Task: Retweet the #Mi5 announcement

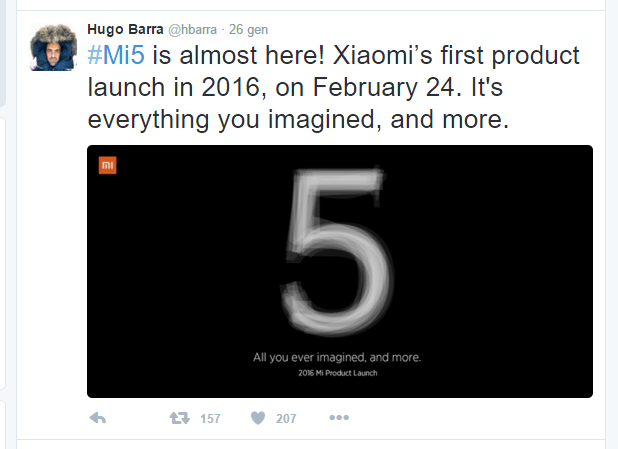Action: coord(180,418)
